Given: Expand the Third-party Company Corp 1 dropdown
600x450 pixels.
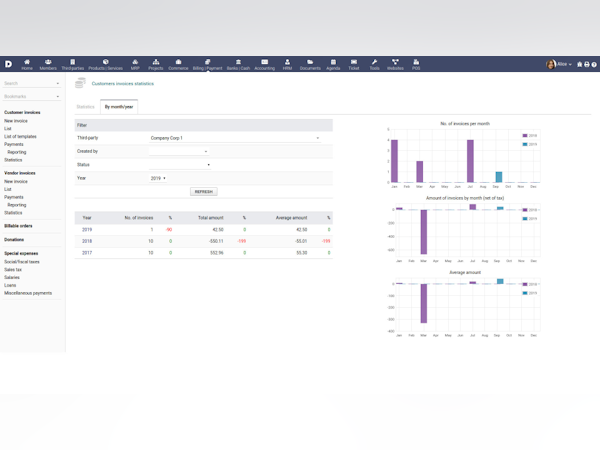Looking at the screenshot, I should [x=235, y=138].
